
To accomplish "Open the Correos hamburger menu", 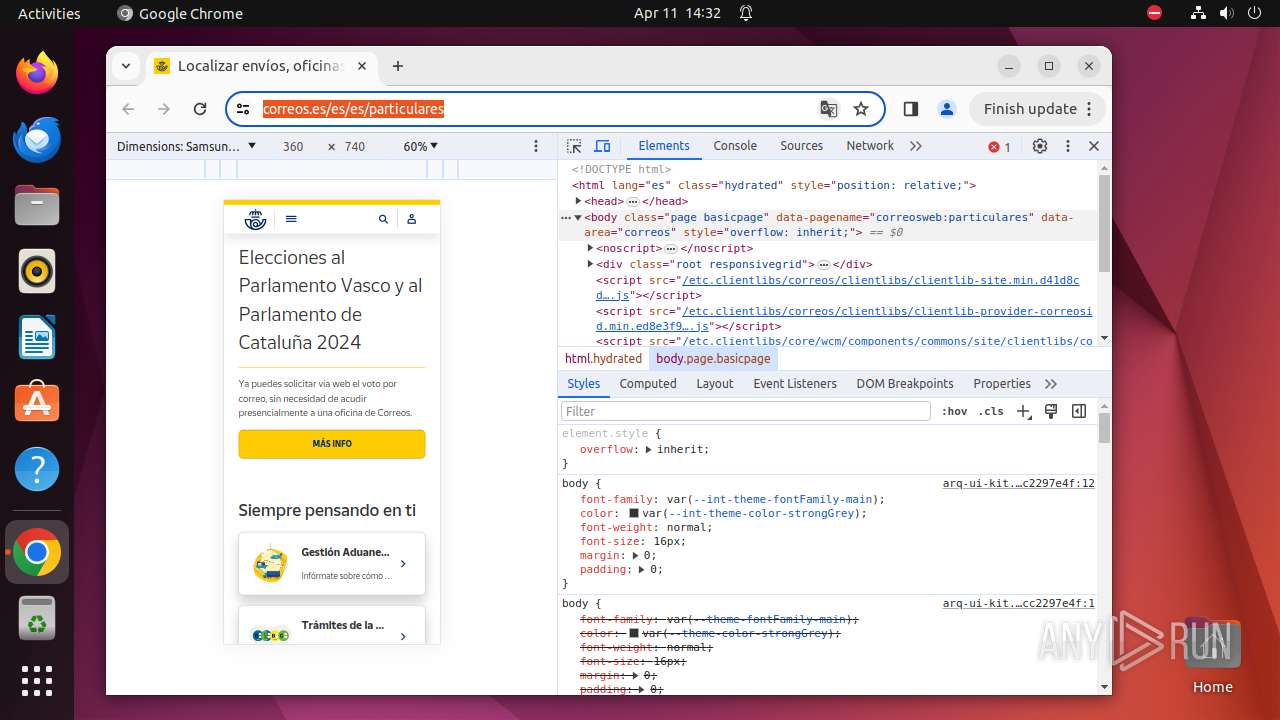I will click(x=291, y=219).
